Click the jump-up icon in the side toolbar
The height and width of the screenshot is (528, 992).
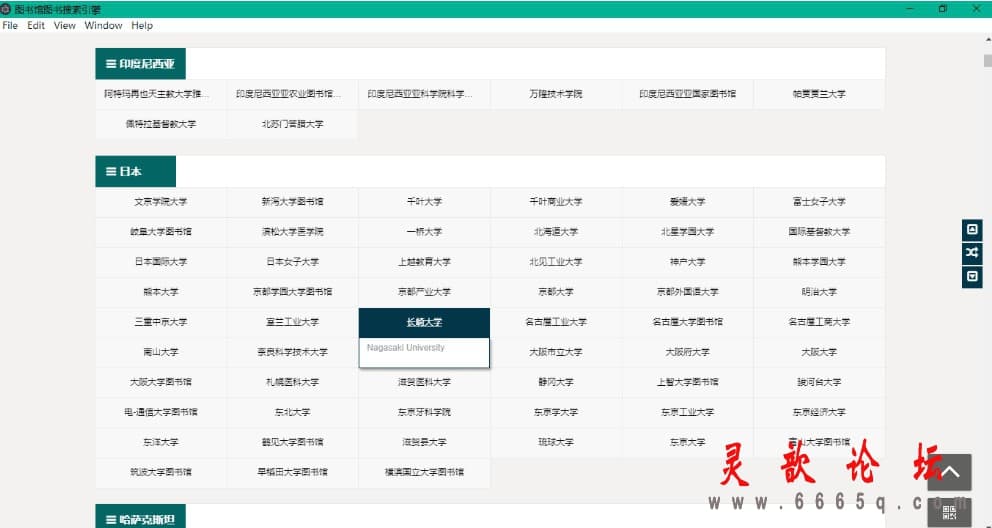pyautogui.click(x=972, y=230)
